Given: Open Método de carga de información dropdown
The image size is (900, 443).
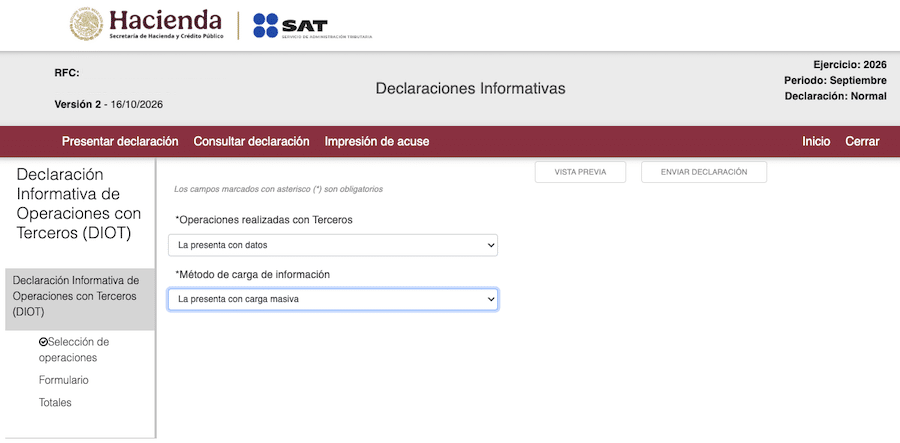Looking at the screenshot, I should pos(333,299).
